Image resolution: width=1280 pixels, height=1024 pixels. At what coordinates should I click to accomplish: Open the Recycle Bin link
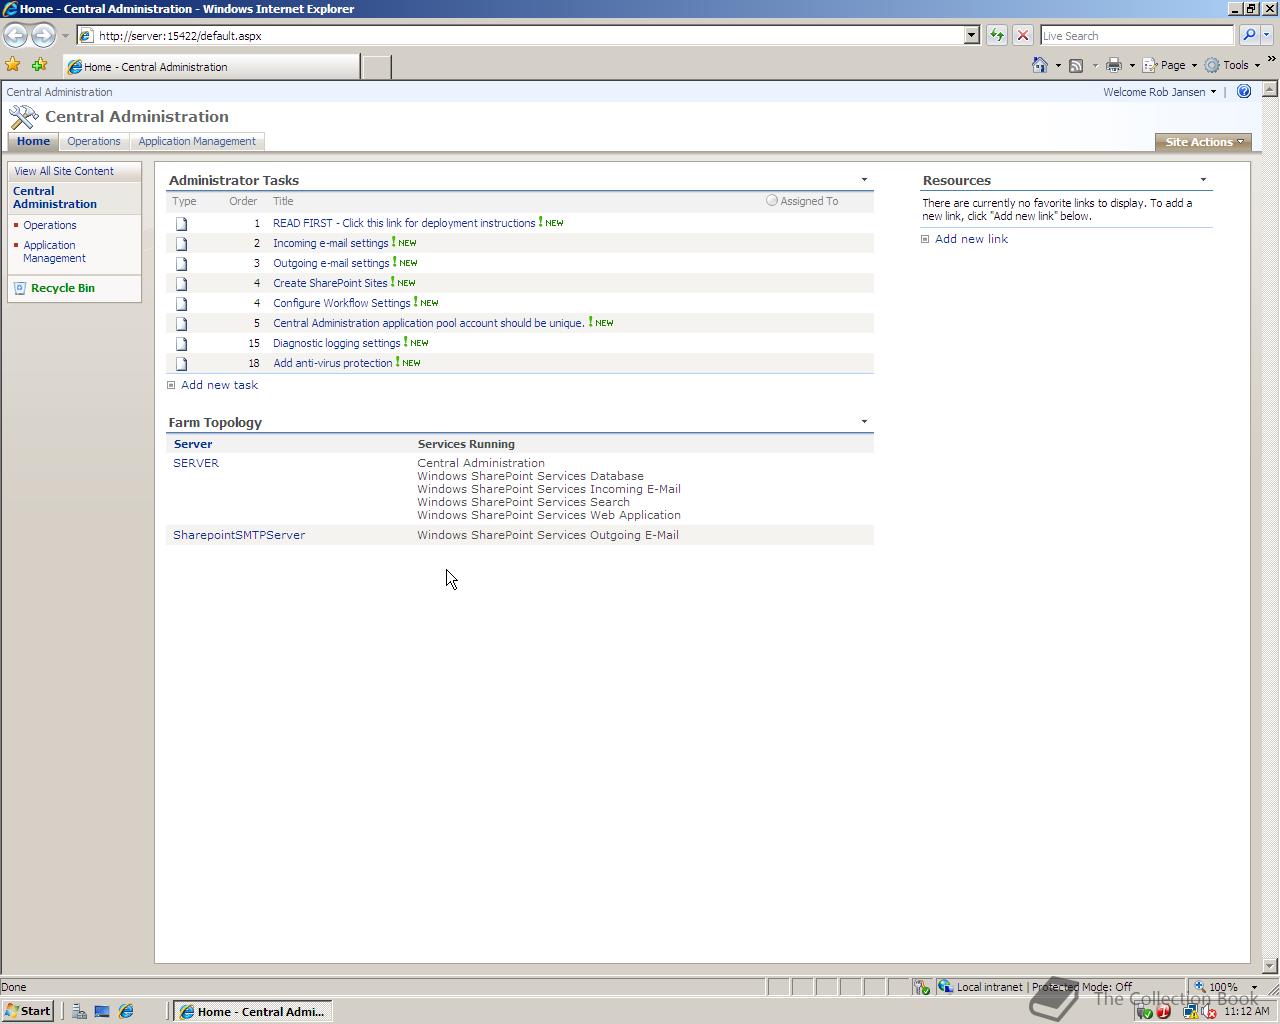pyautogui.click(x=63, y=288)
